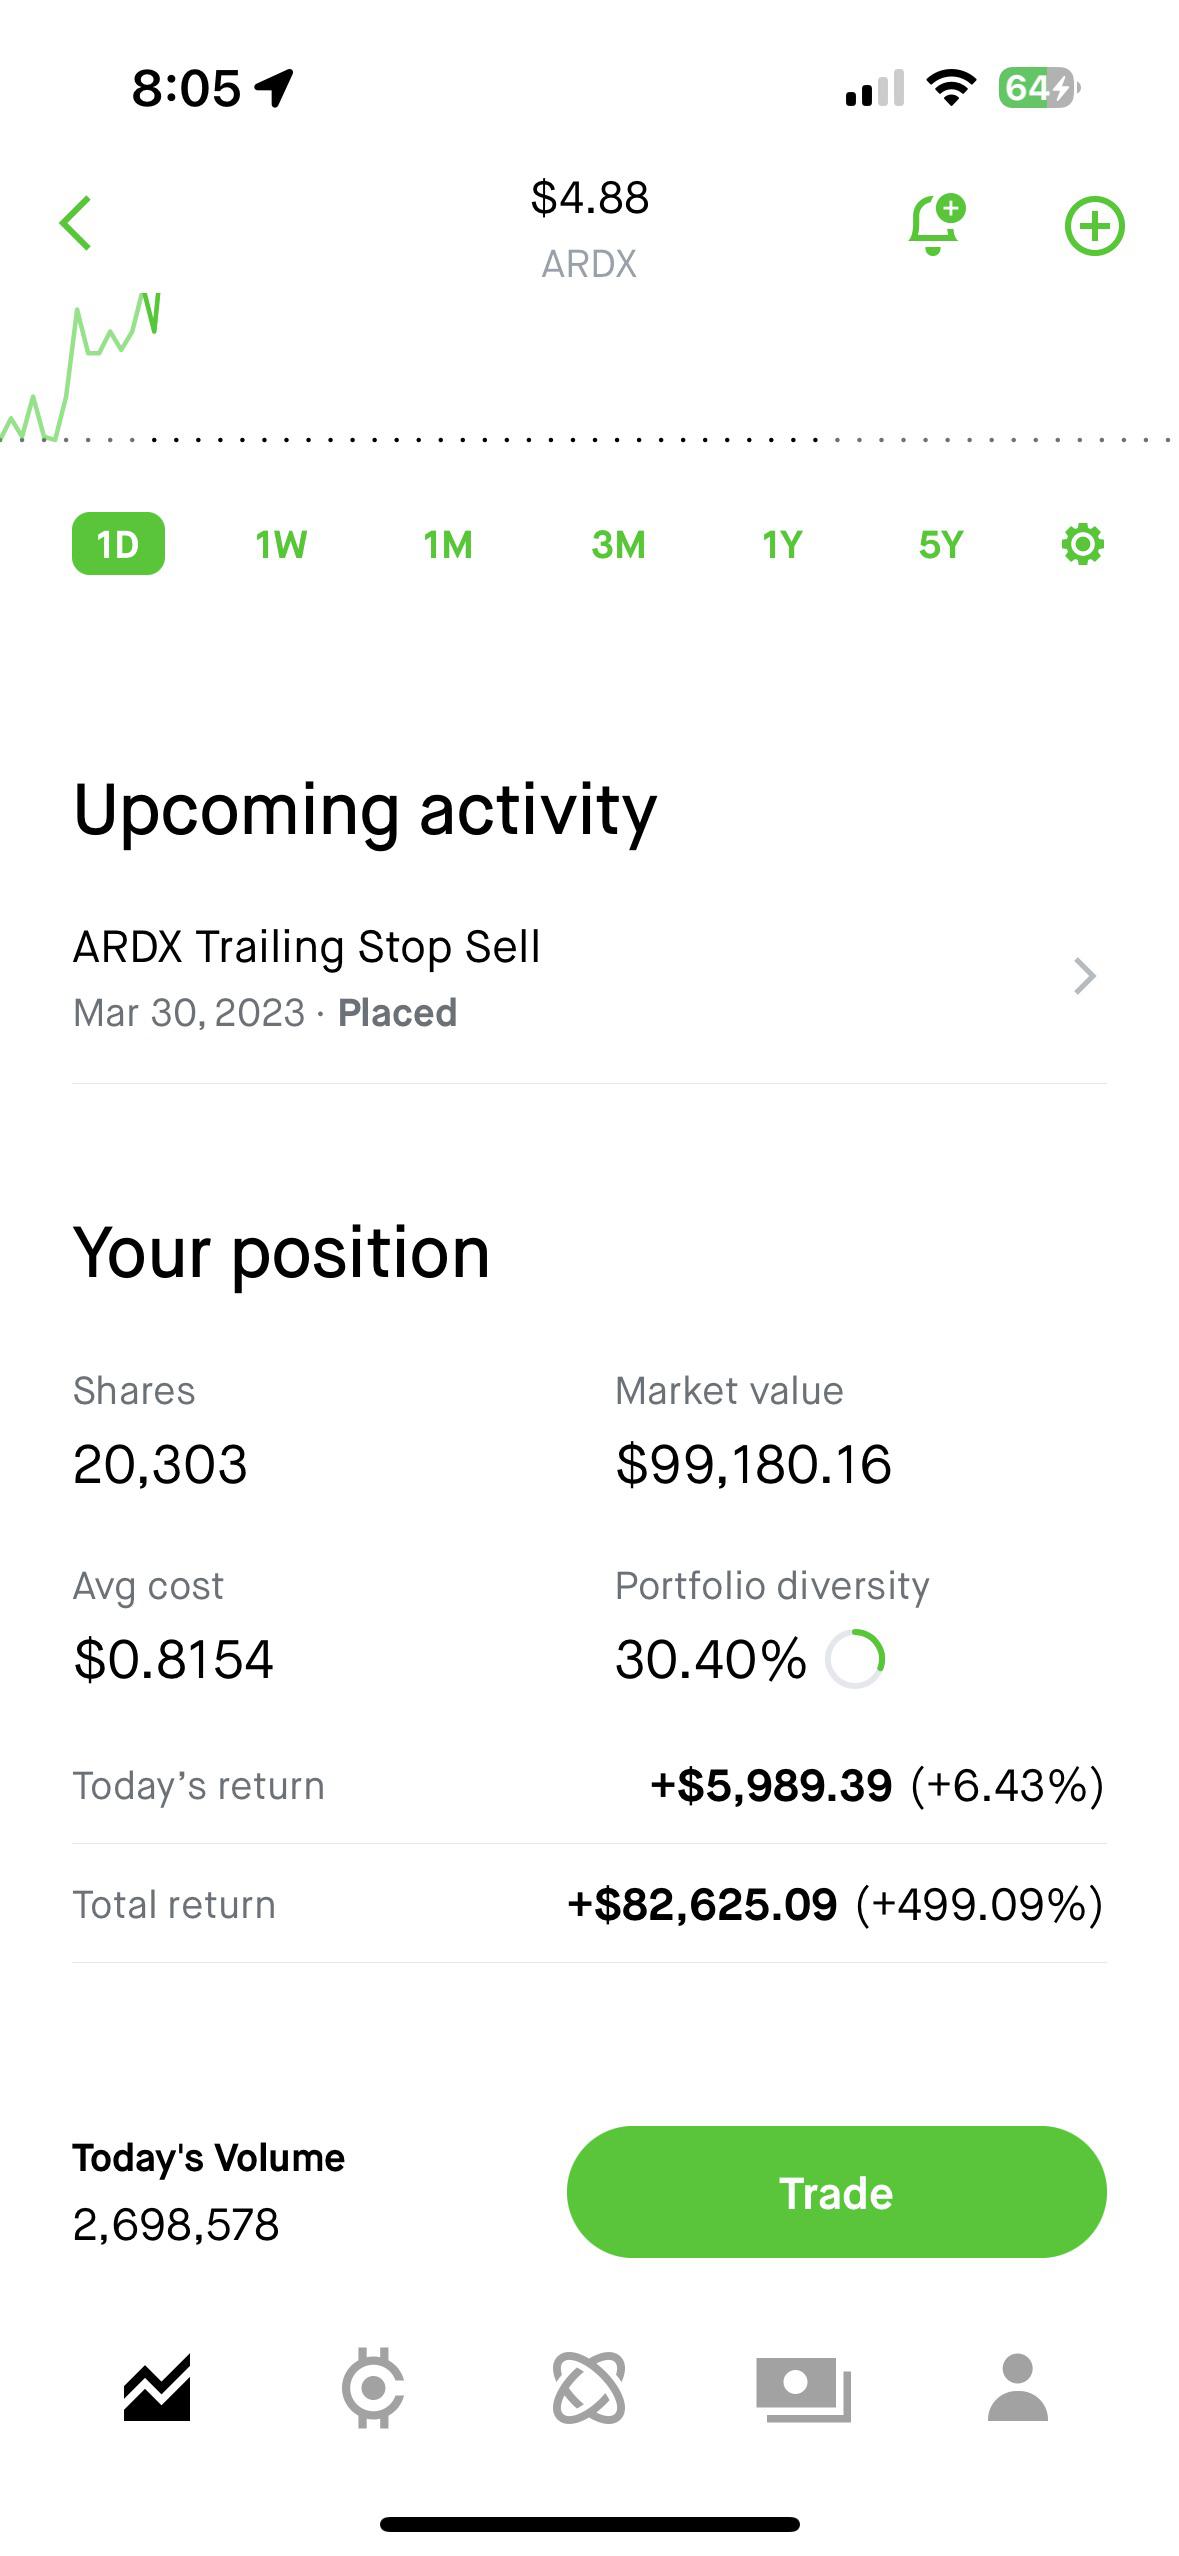Show the 5Y chart range
Image resolution: width=1179 pixels, height=2556 pixels.
pos(941,545)
